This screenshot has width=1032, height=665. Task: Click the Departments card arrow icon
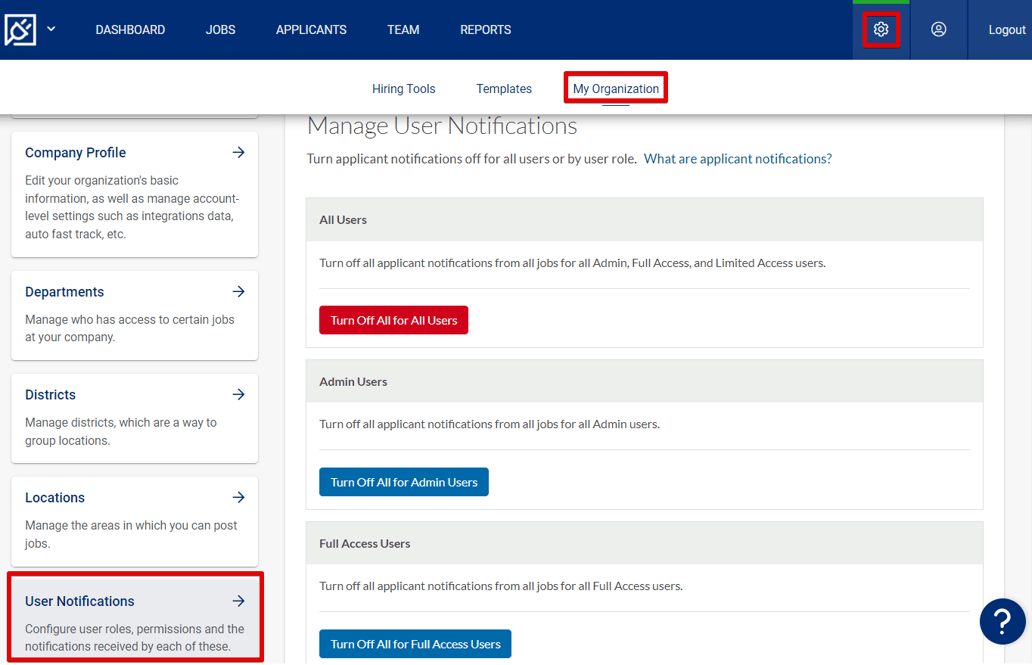point(238,291)
